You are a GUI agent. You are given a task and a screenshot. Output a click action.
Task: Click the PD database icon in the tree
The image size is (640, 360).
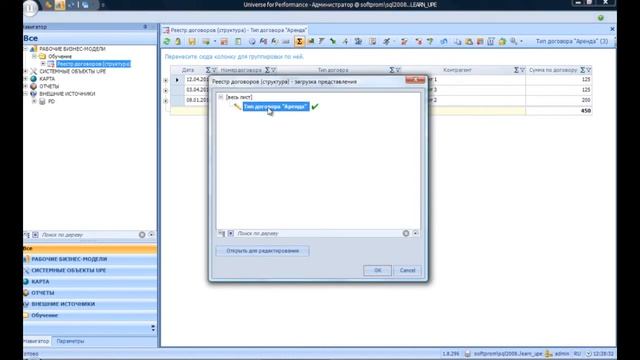pos(42,101)
